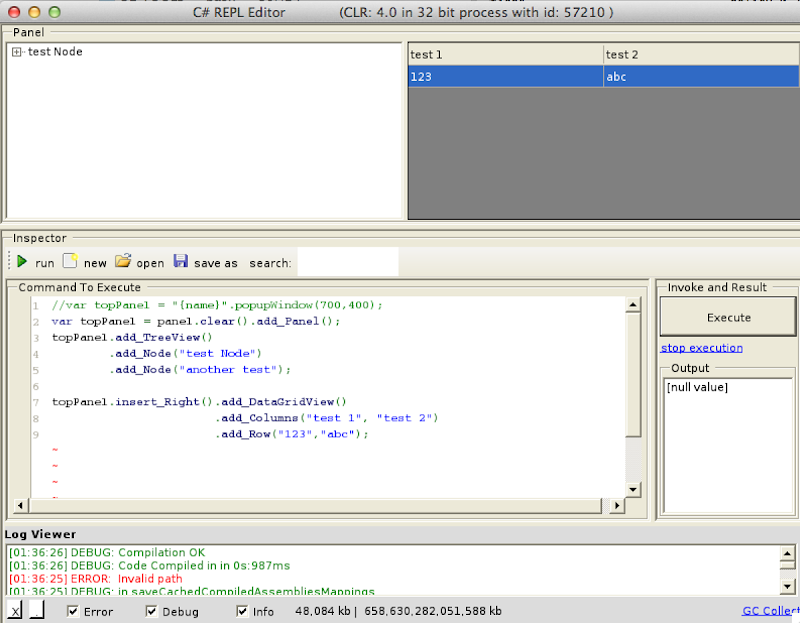Expand the test Node tree item
Image resolution: width=800 pixels, height=623 pixels.
pos(17,52)
